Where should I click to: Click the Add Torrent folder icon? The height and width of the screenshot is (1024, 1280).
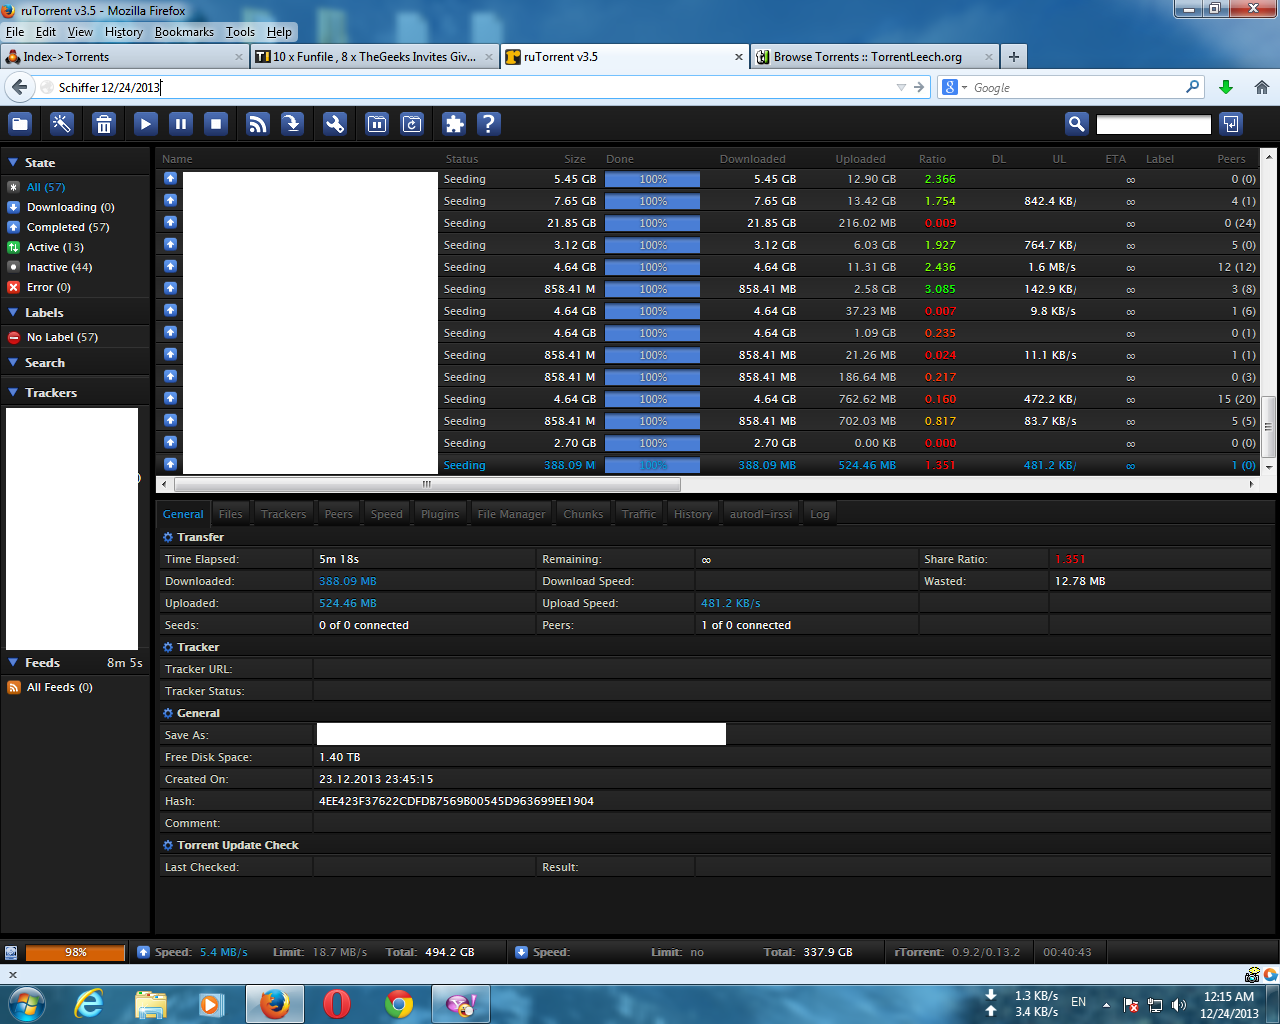20,124
